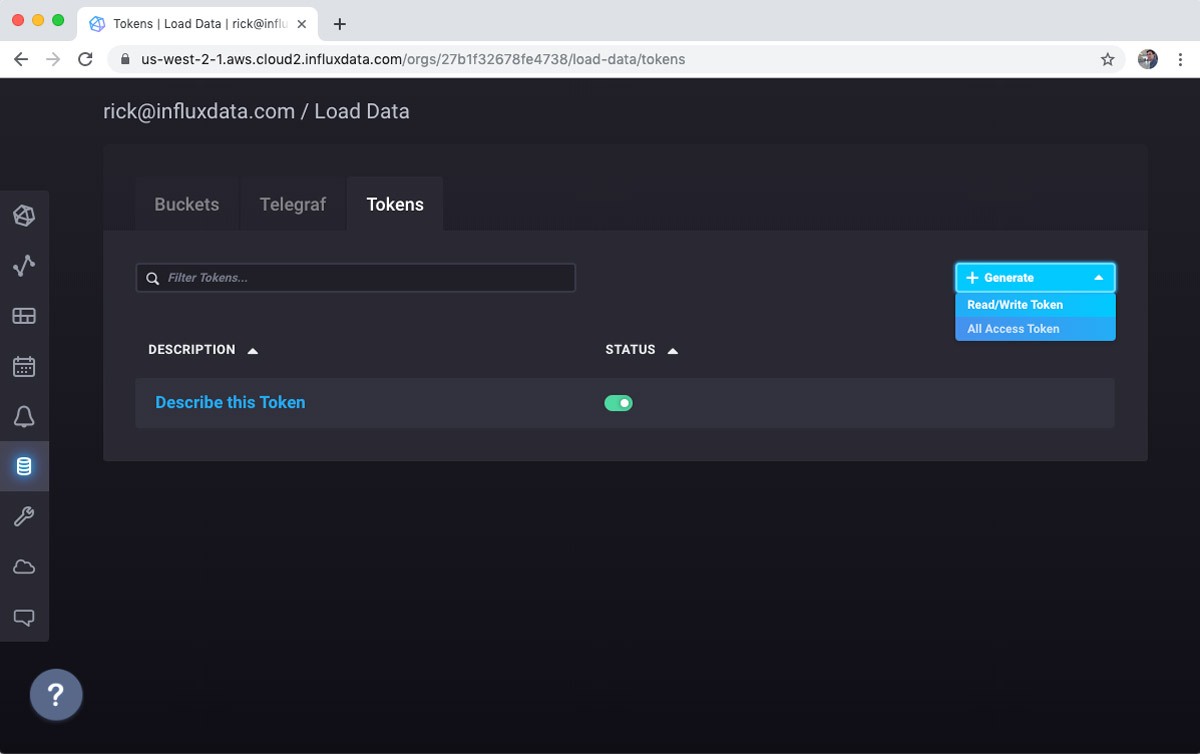This screenshot has width=1200, height=754.
Task: Select the Load Data database icon
Action: 24,466
